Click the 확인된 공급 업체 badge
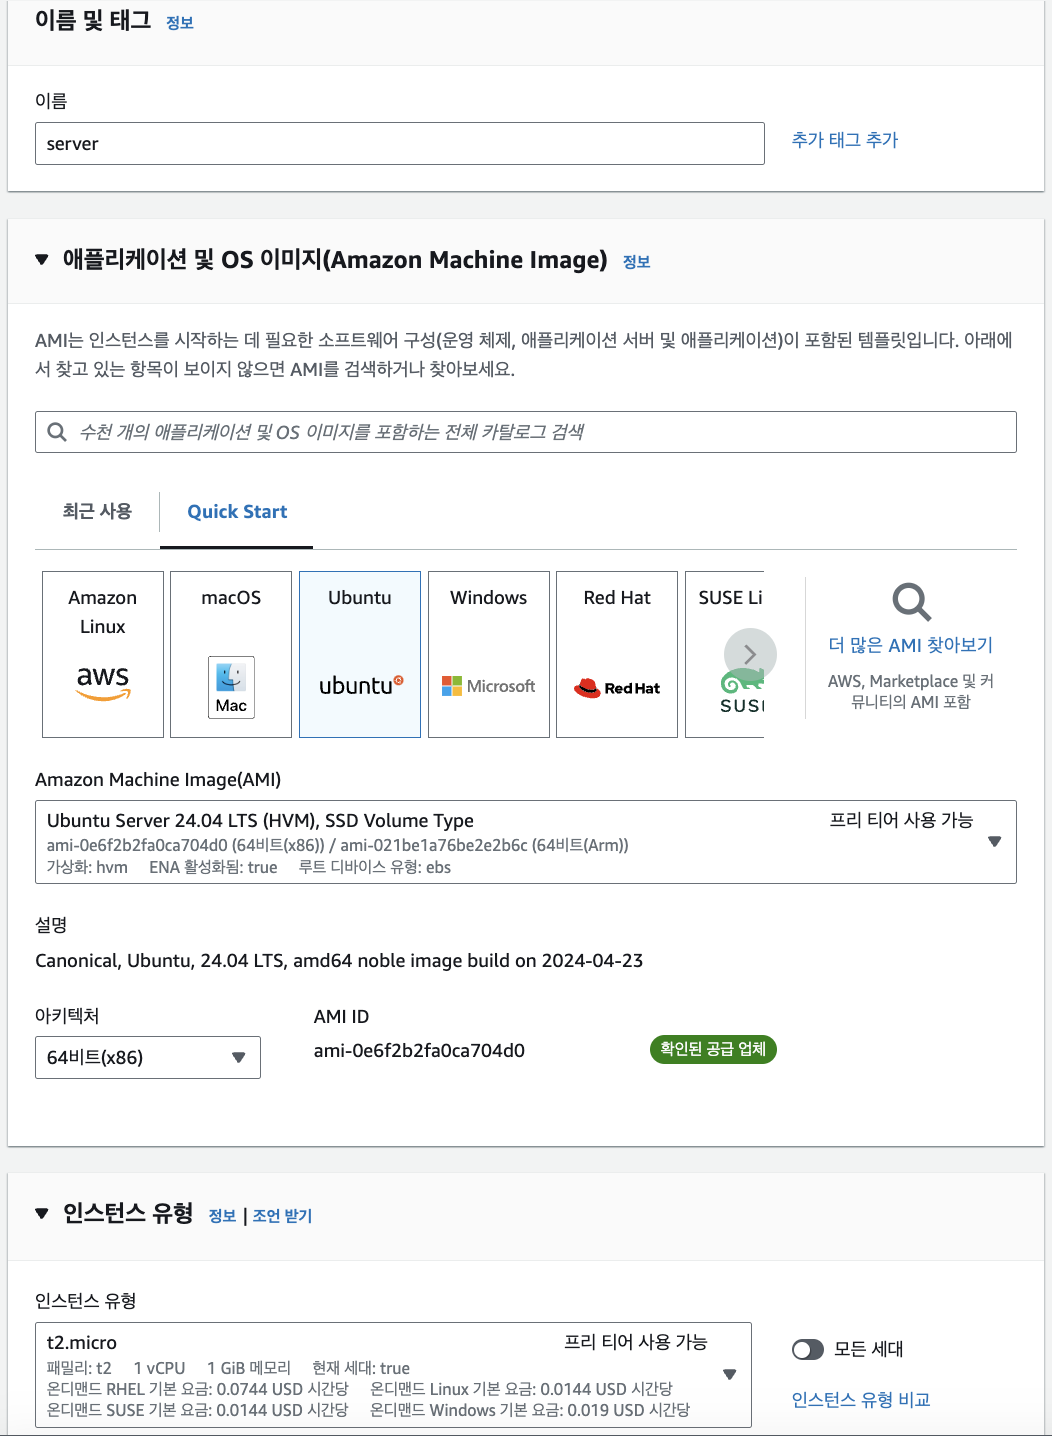This screenshot has width=1052, height=1436. (x=713, y=1049)
